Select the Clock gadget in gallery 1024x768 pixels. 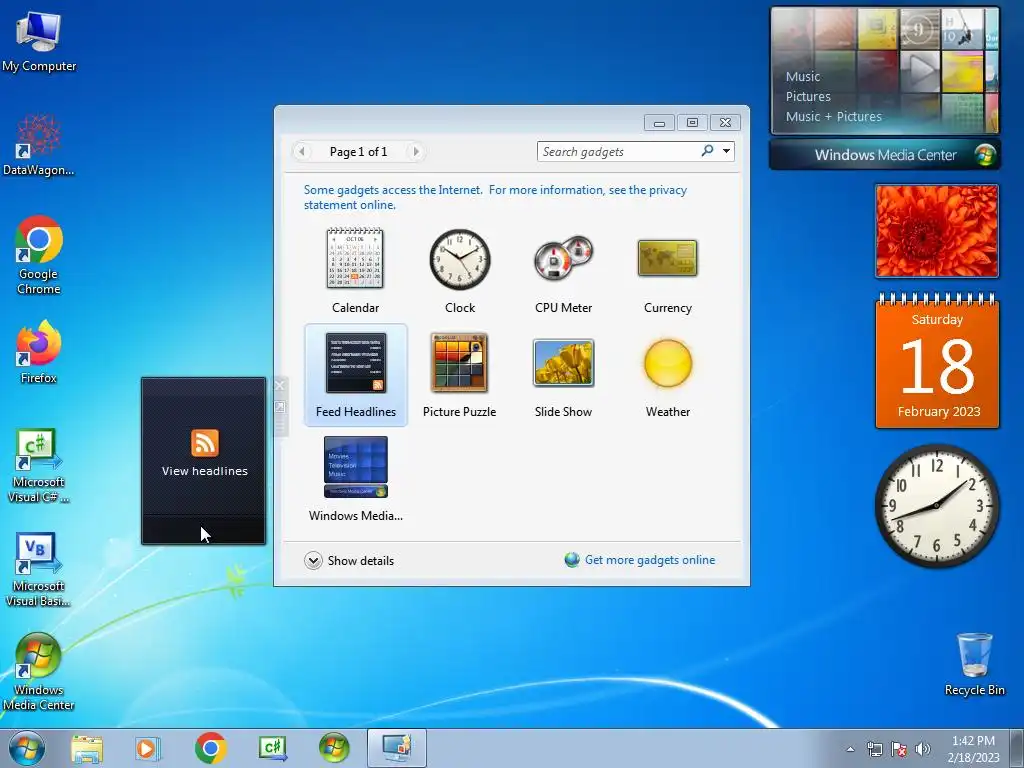coord(460,270)
